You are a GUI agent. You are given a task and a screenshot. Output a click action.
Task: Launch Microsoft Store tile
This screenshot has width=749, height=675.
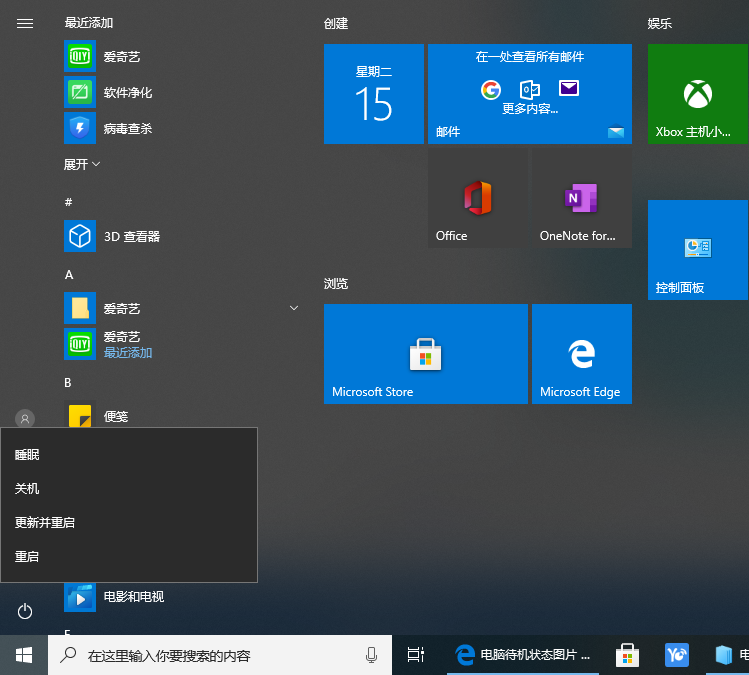pos(425,354)
